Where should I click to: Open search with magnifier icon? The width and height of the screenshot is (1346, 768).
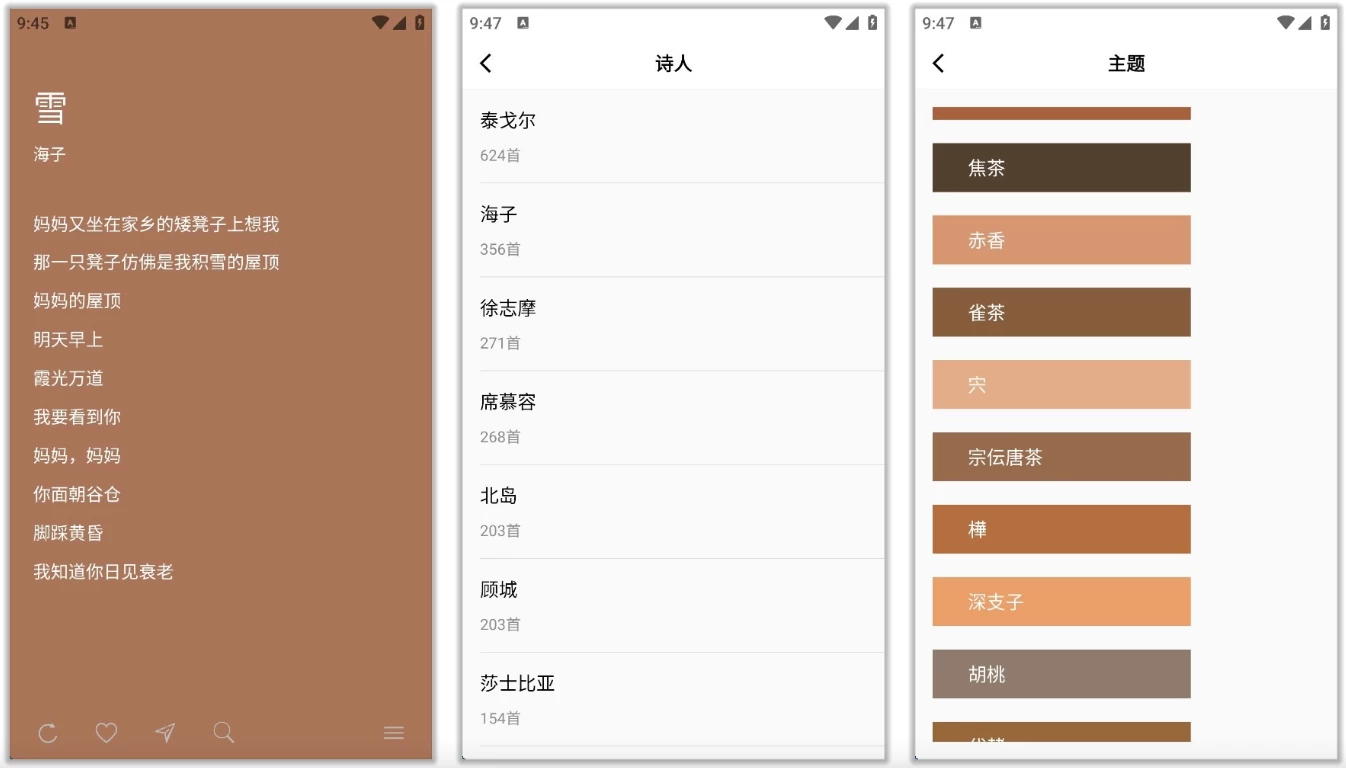click(x=224, y=734)
